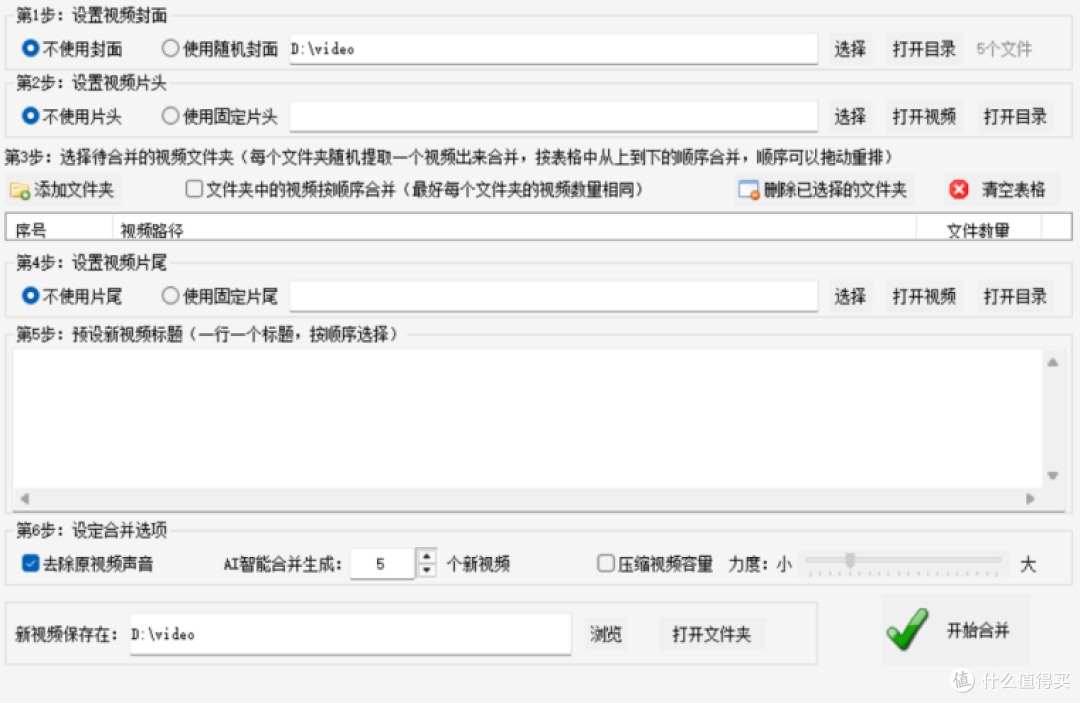This screenshot has height=703, width=1080.
Task: Click the 添加文件夹 button label
Action: (x=74, y=189)
